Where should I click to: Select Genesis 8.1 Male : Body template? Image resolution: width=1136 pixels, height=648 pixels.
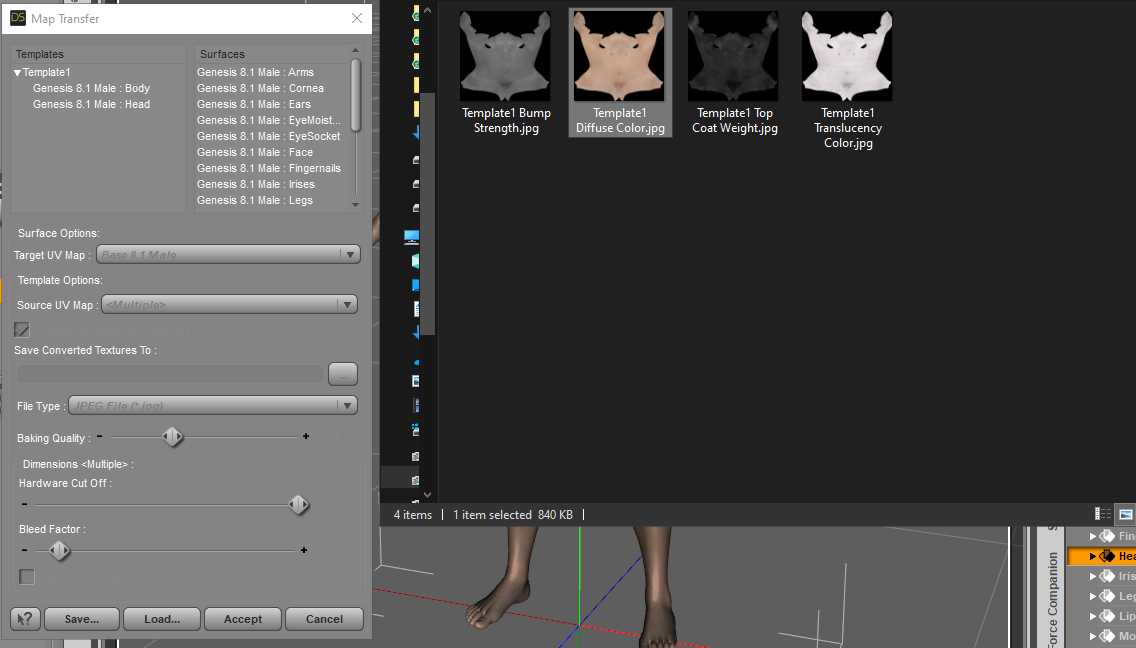coord(91,88)
